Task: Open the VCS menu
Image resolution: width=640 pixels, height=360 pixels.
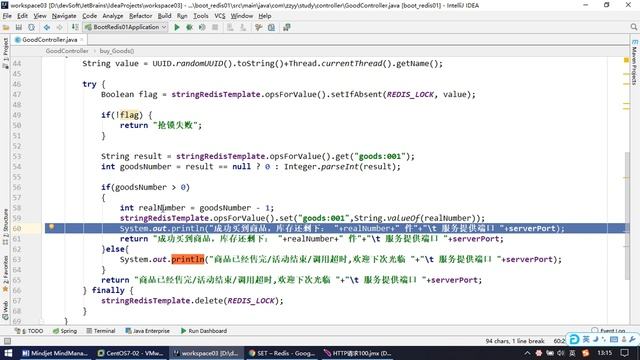Action: pyautogui.click(x=220, y=16)
